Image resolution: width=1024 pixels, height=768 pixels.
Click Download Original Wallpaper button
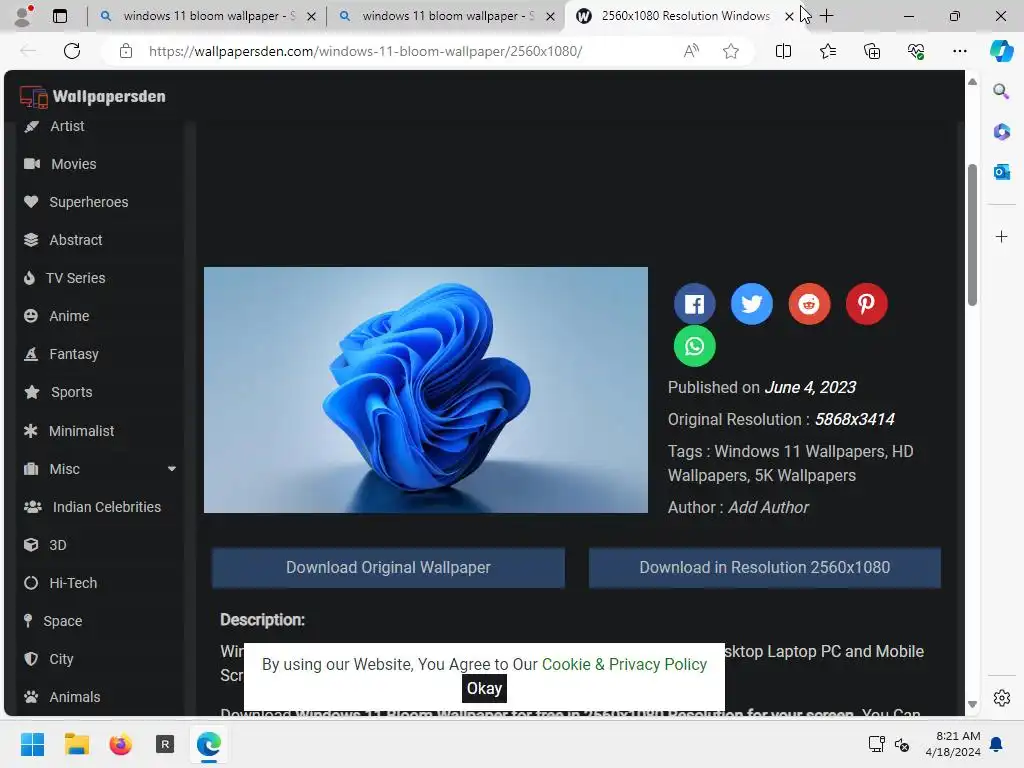click(388, 568)
